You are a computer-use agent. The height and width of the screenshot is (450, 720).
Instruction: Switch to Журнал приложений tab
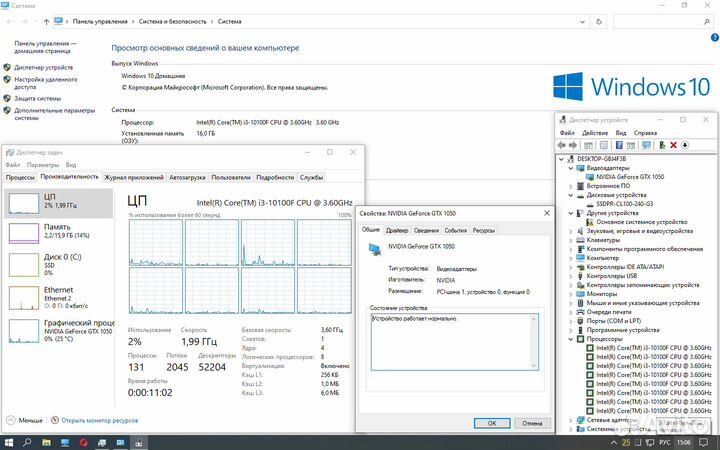[134, 177]
